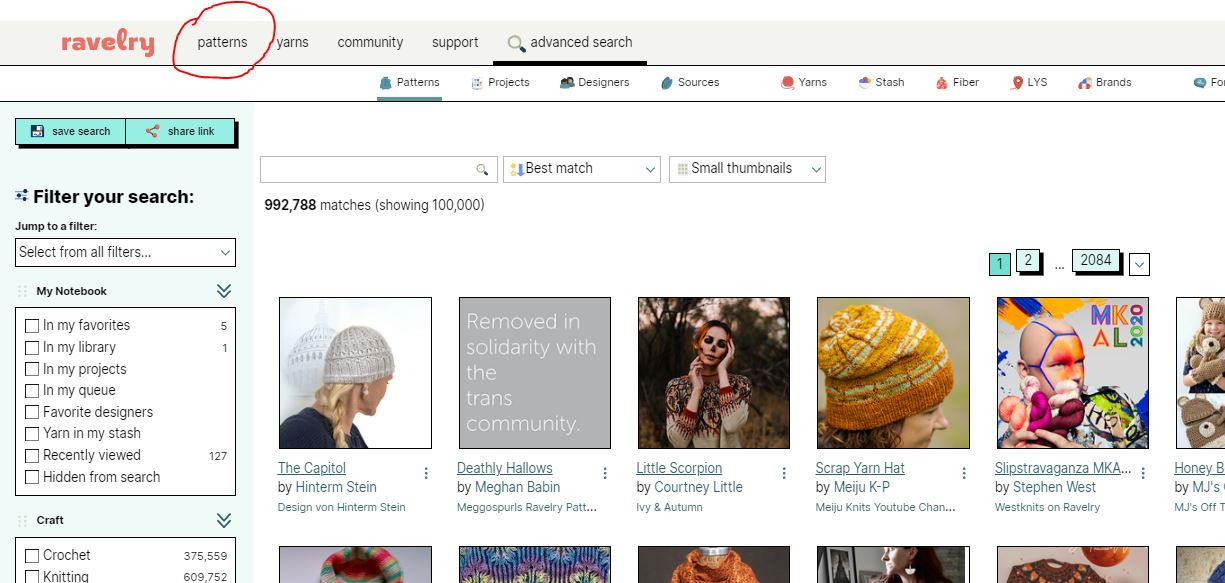
Task: Check the Recently viewed filter
Action: pyautogui.click(x=32, y=456)
